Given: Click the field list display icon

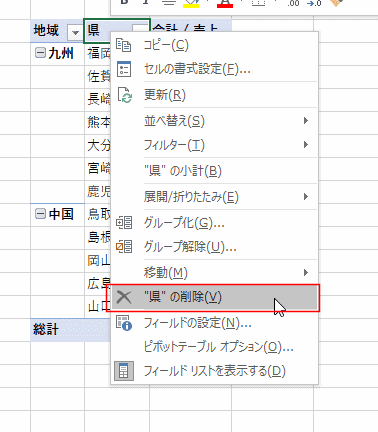Looking at the screenshot, I should click(124, 371).
